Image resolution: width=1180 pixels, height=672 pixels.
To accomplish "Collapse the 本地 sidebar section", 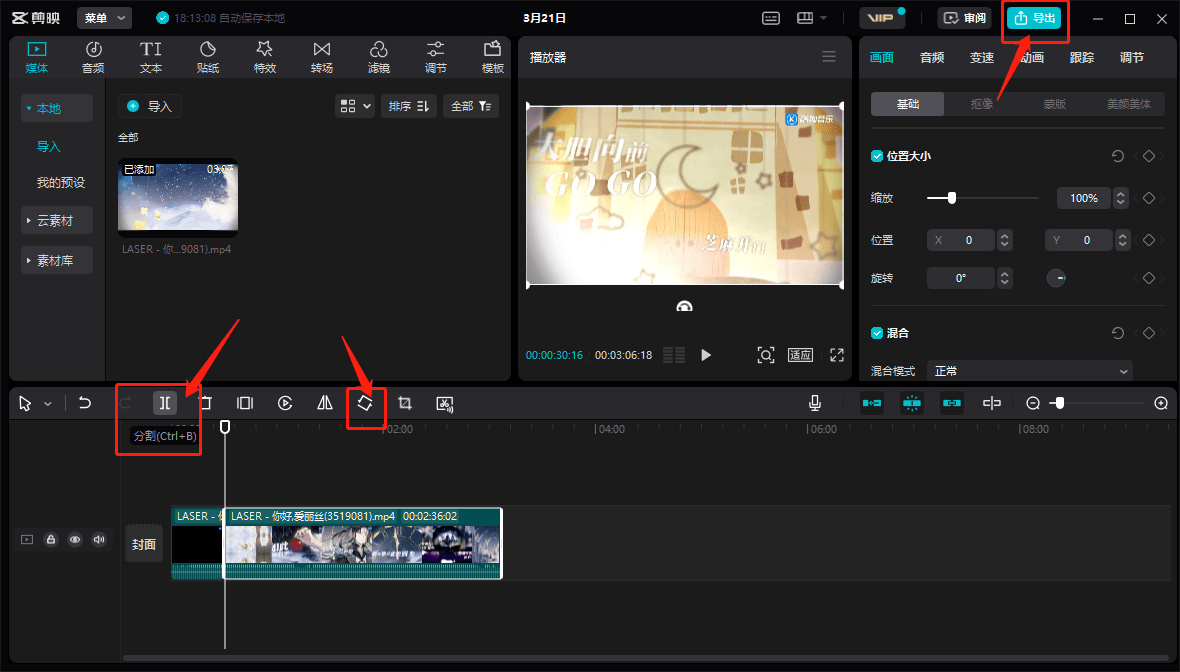I will tap(57, 108).
